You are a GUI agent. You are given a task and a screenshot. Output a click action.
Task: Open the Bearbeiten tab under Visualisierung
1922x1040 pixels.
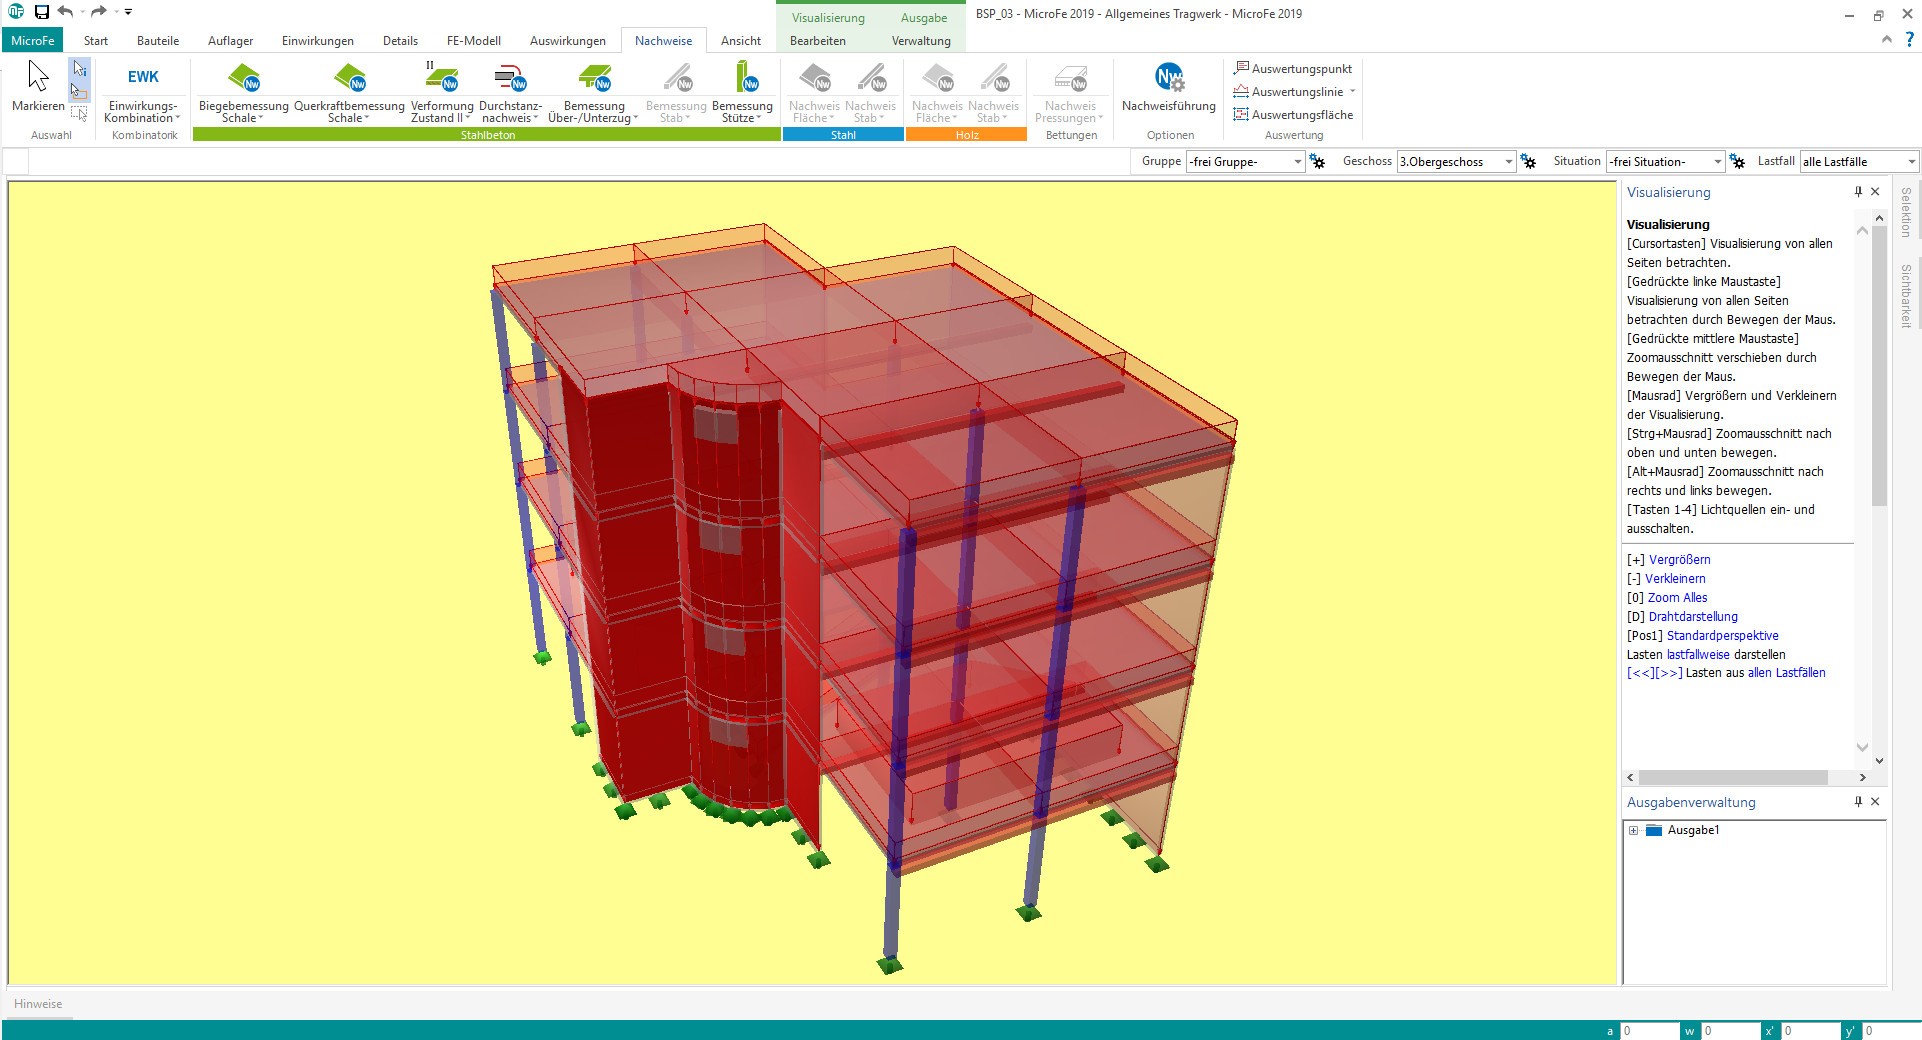click(818, 41)
